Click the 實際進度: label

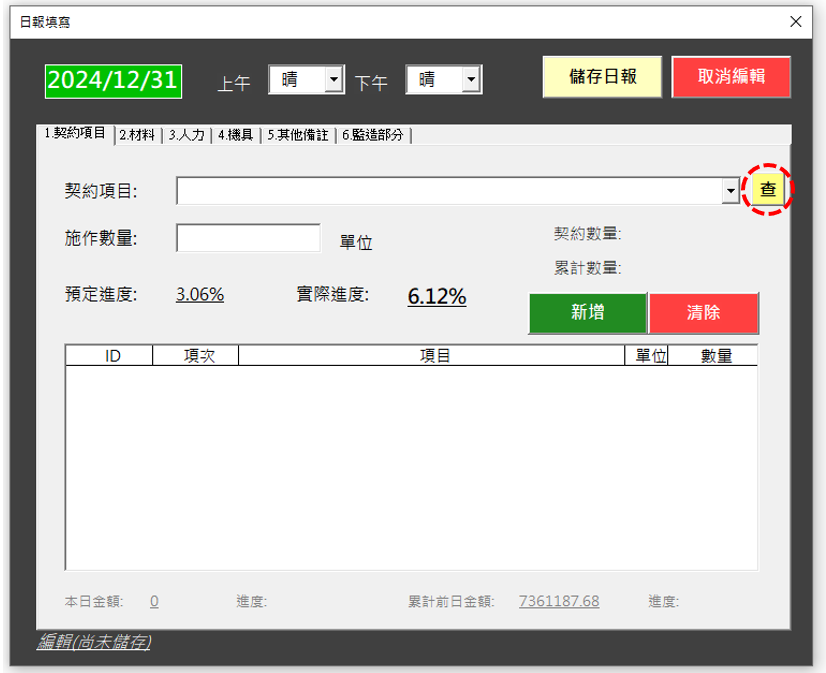(332, 294)
